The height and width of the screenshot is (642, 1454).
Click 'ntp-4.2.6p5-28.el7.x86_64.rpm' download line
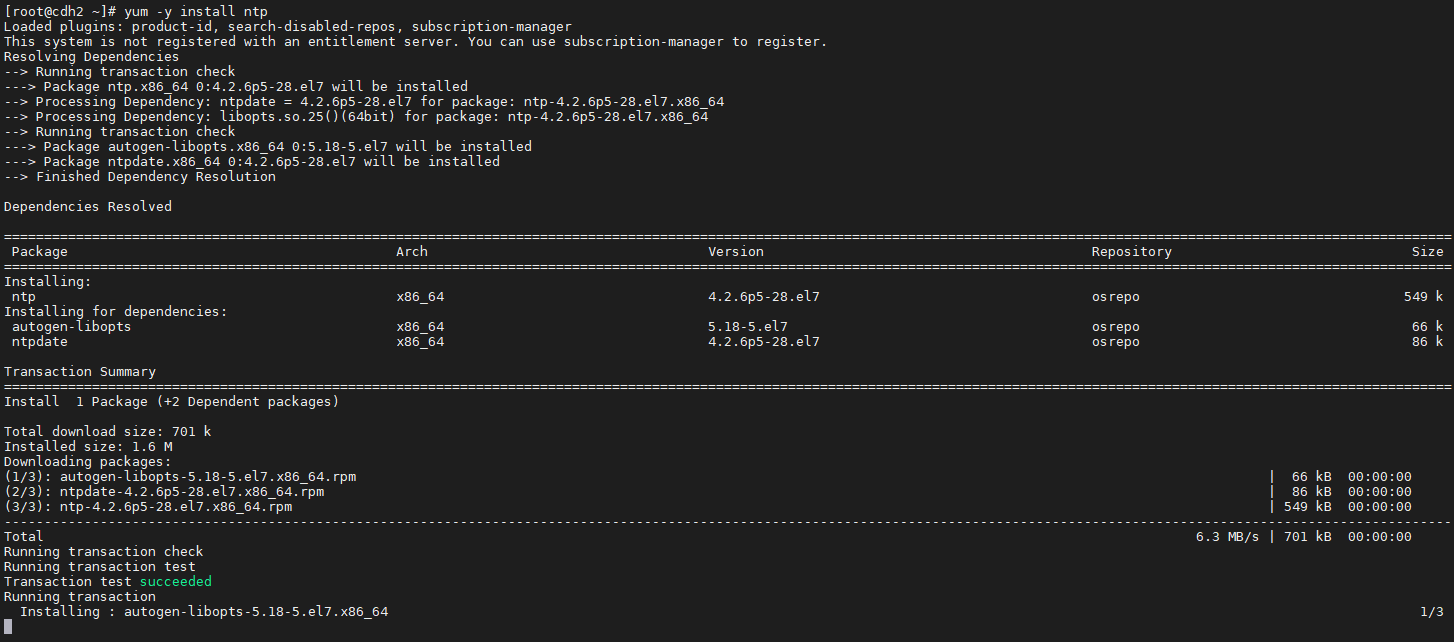pyautogui.click(x=148, y=507)
